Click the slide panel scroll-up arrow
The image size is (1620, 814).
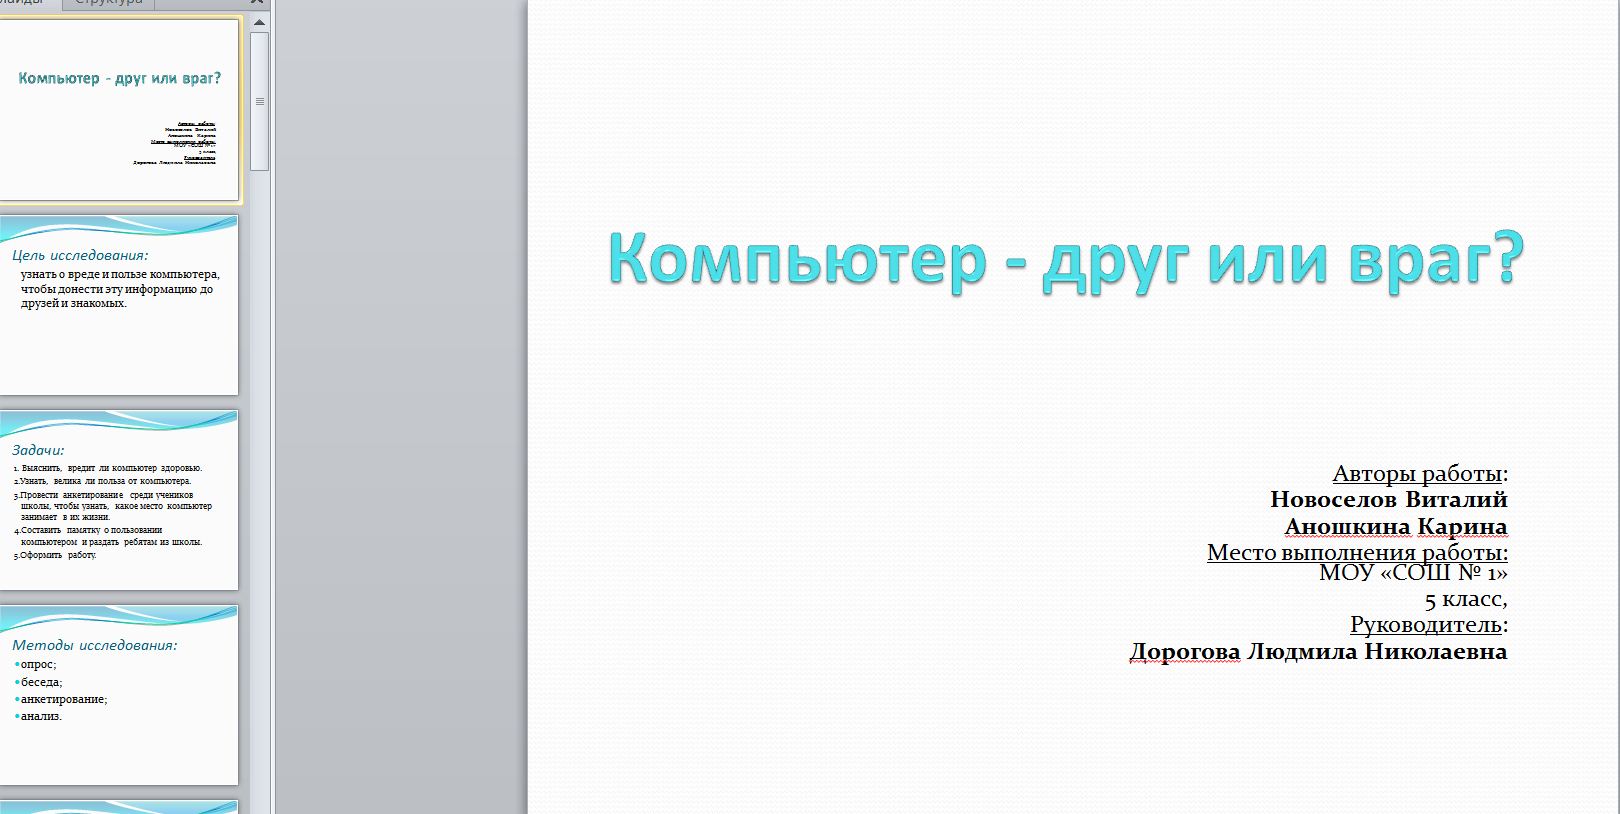coord(259,22)
